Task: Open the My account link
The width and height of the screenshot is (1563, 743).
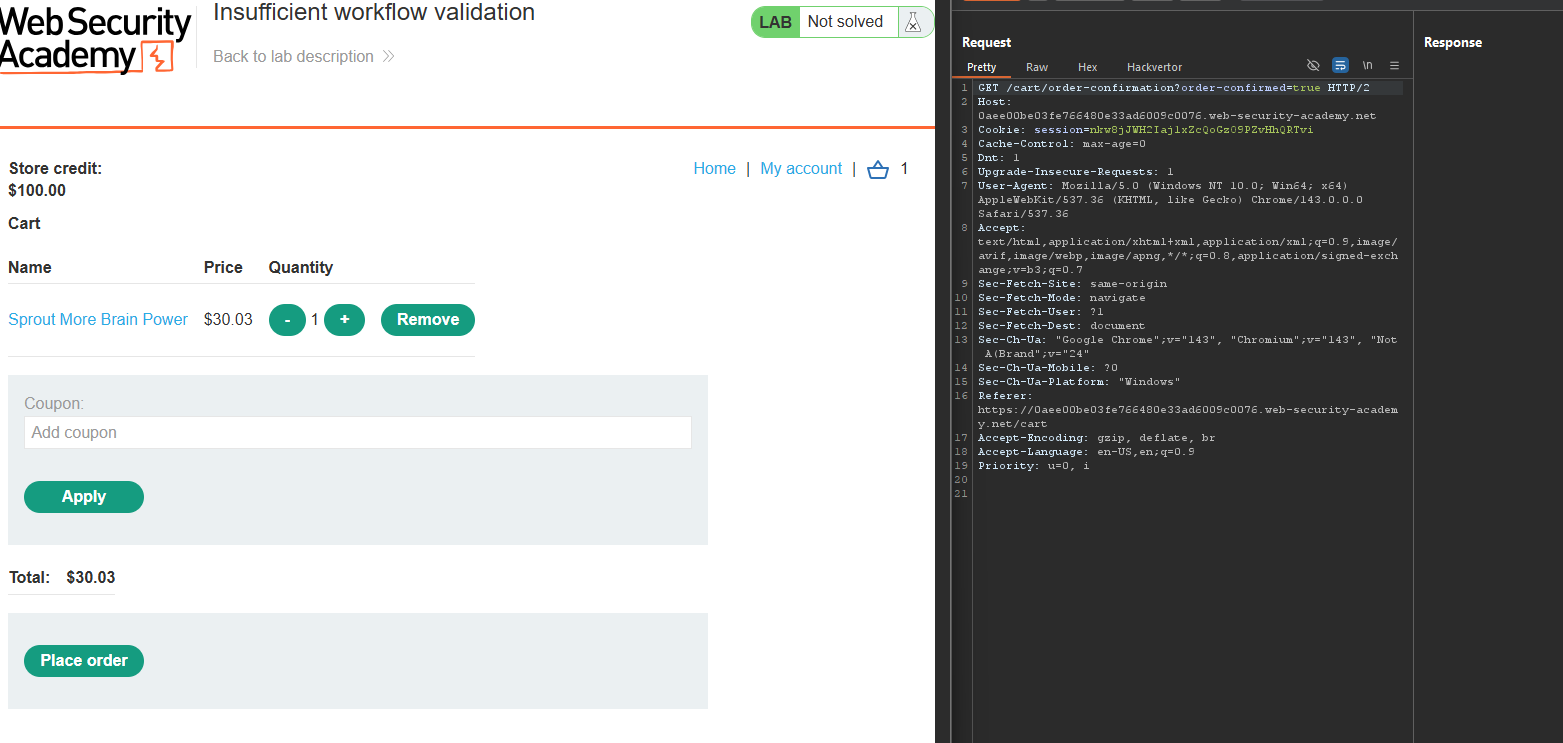Action: (x=801, y=169)
